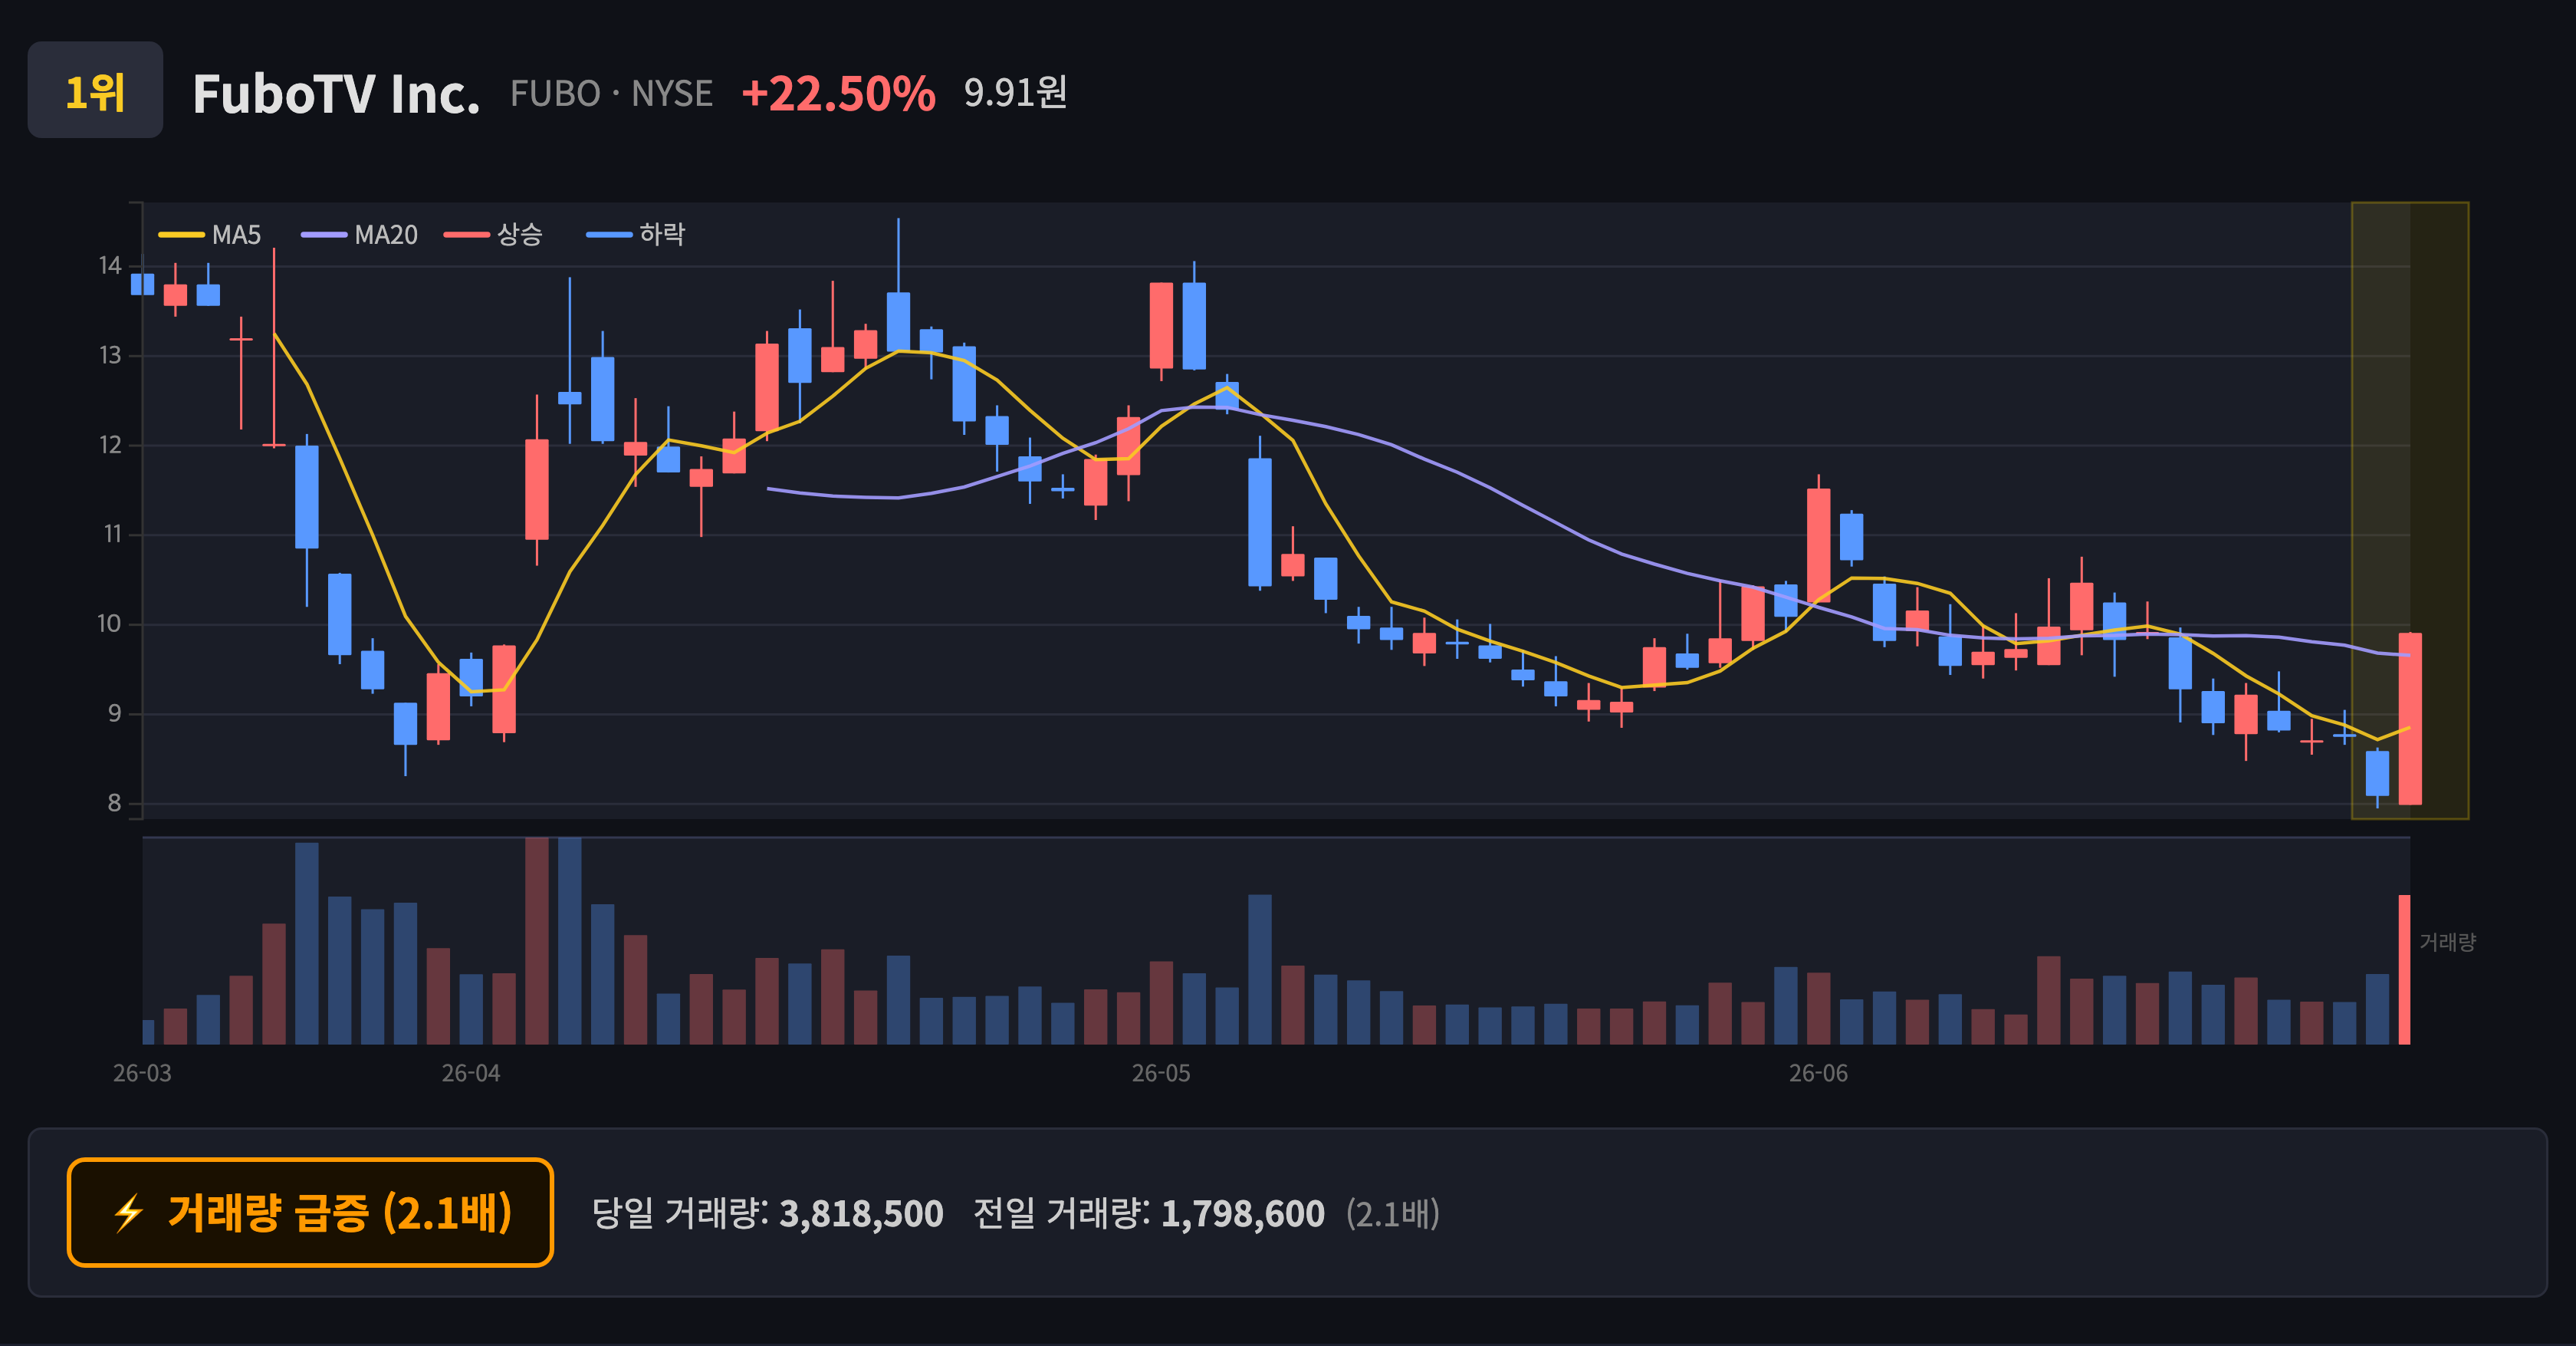This screenshot has height=1346, width=2576.
Task: Toggle the 상승 legend entry
Action: pyautogui.click(x=494, y=235)
